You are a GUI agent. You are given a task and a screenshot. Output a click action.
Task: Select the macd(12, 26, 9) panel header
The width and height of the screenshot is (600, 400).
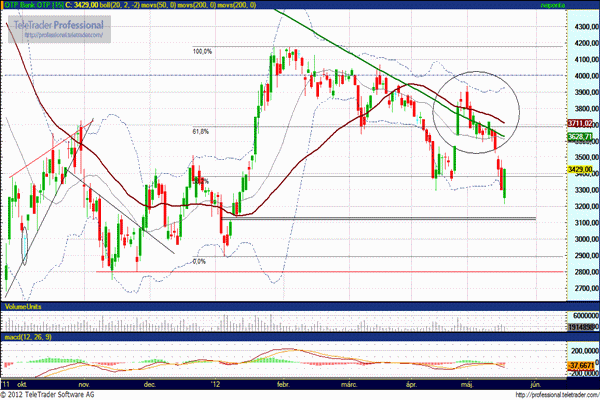(28, 337)
